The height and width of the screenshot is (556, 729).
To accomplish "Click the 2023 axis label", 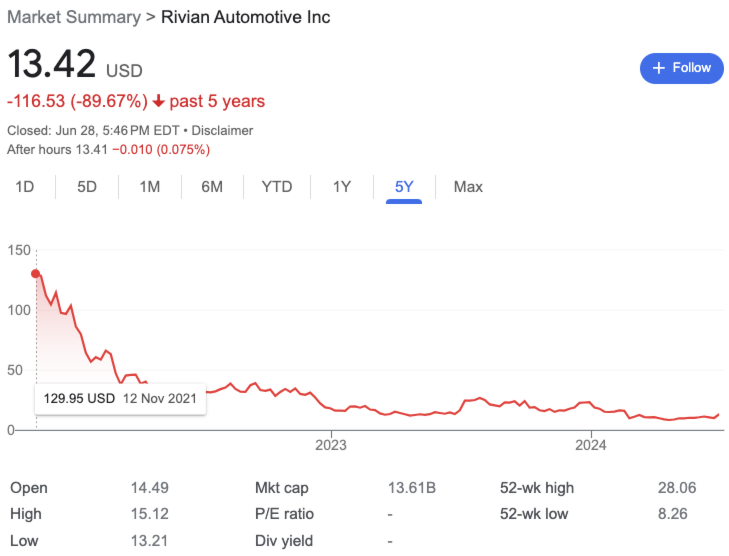I will pos(330,445).
